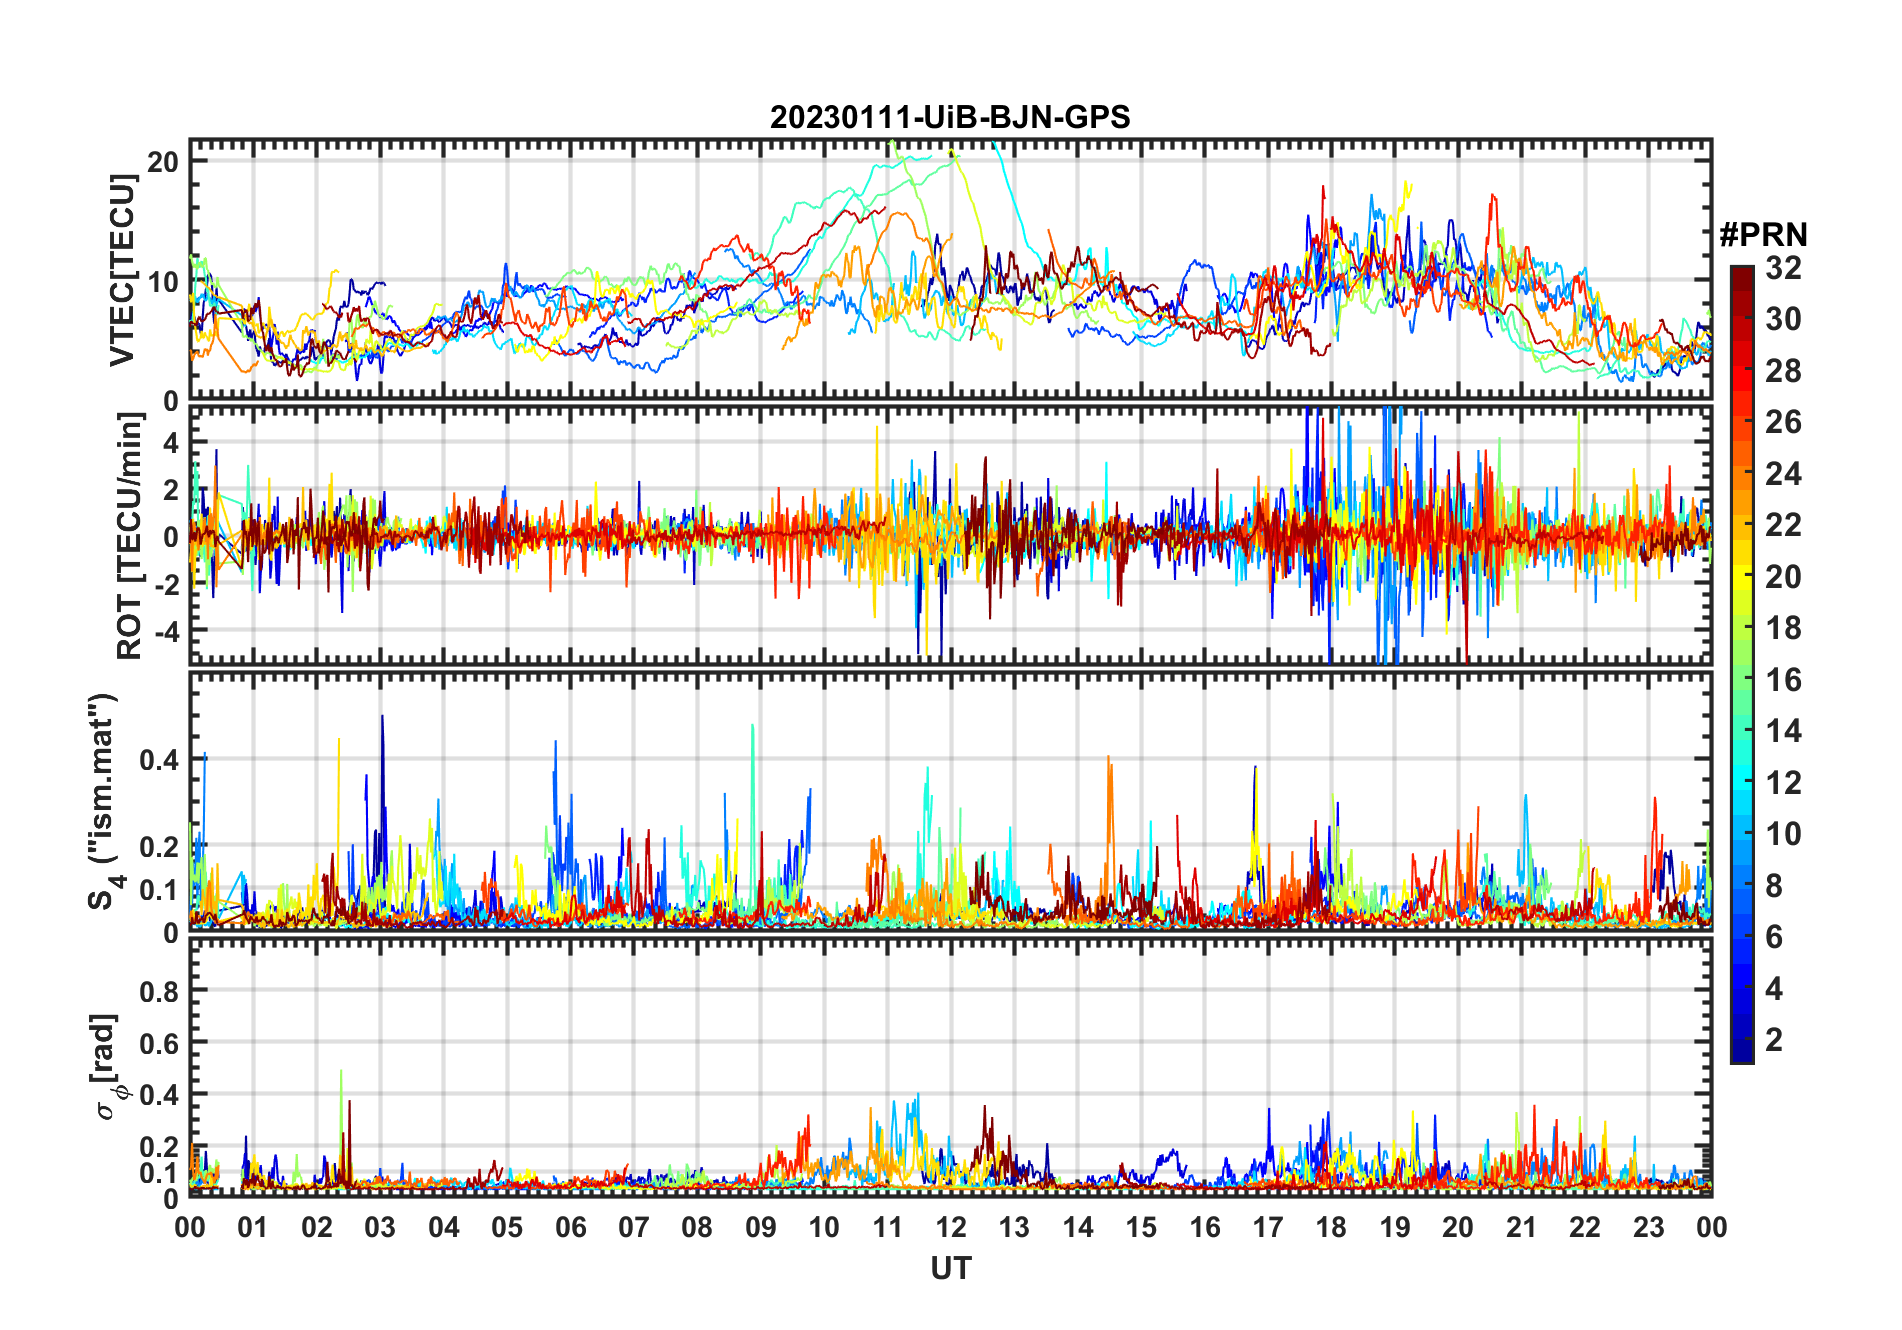Select the "UT" x-axis label
1902x1330 pixels.
pos(950,1268)
